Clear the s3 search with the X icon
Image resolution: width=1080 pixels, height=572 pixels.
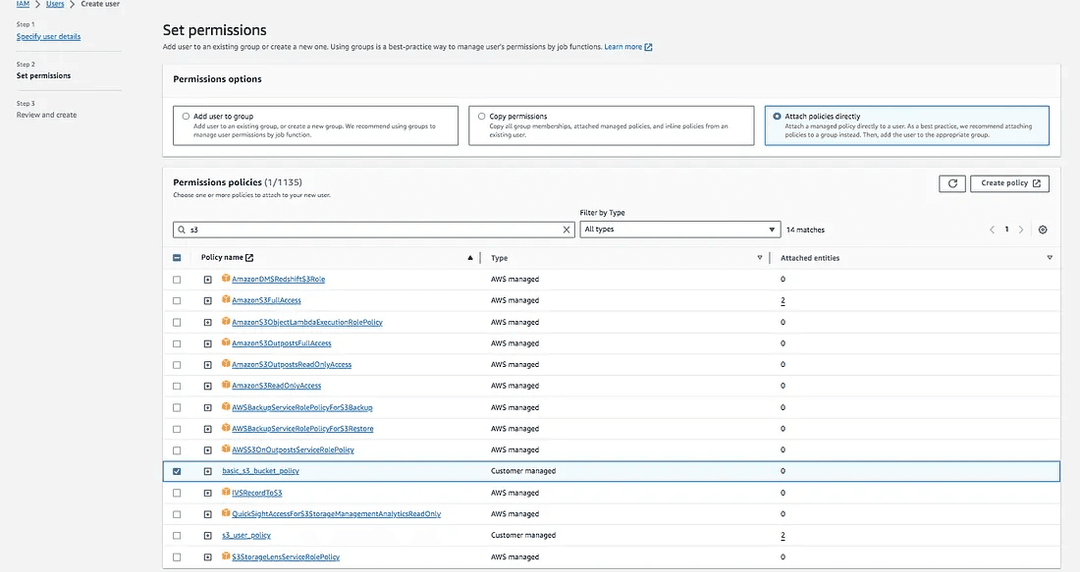pos(566,229)
